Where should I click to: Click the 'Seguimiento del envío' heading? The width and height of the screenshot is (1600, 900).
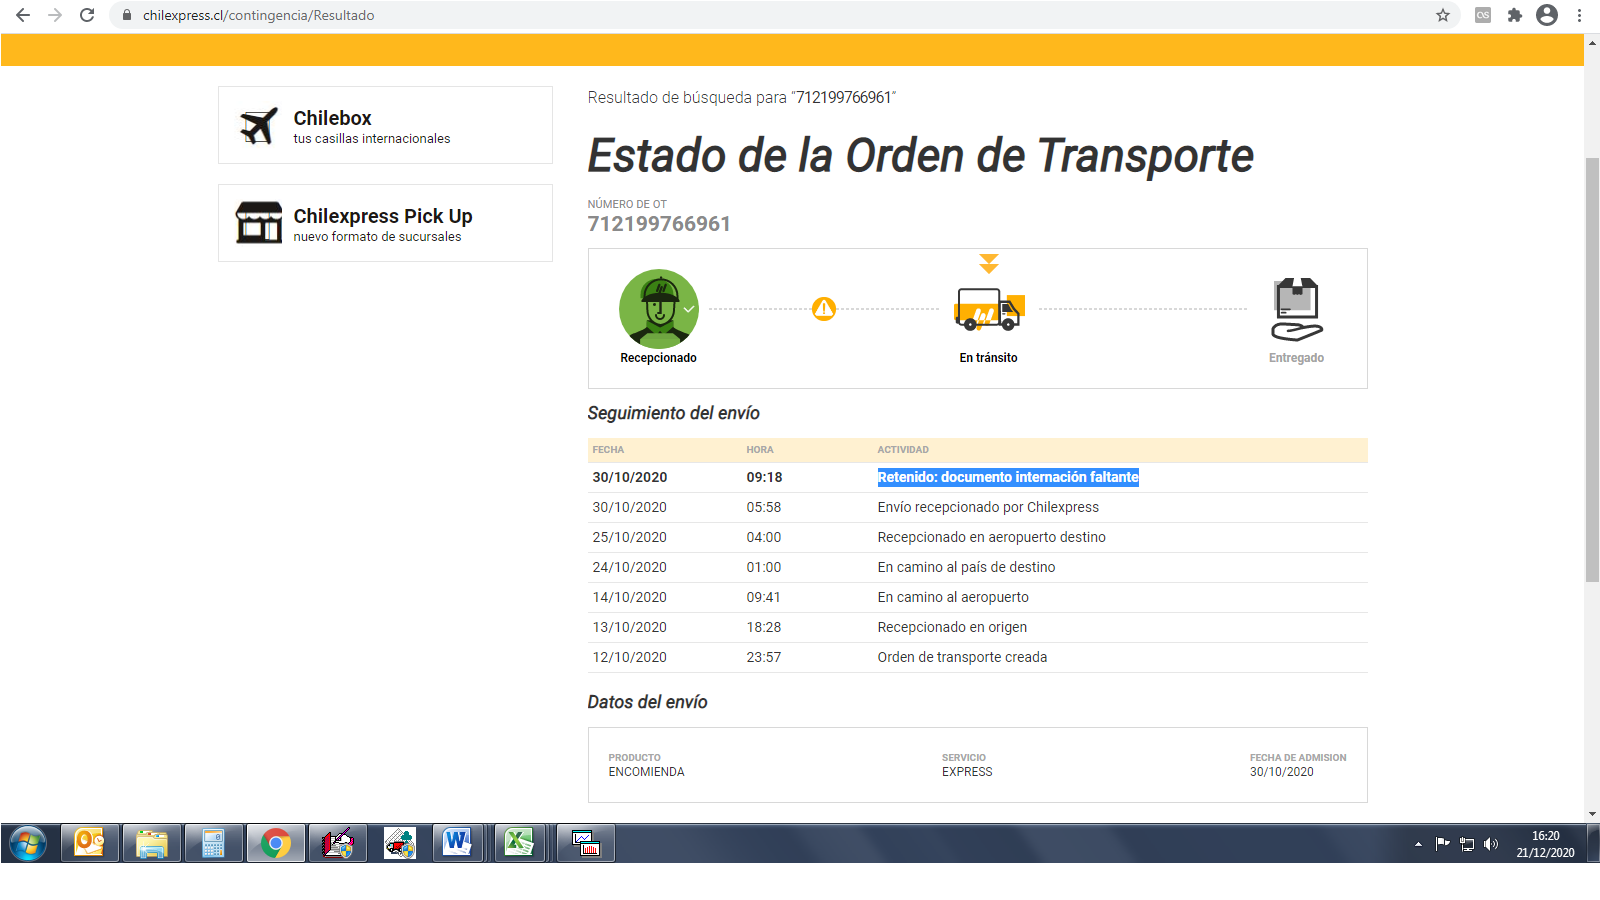click(673, 413)
